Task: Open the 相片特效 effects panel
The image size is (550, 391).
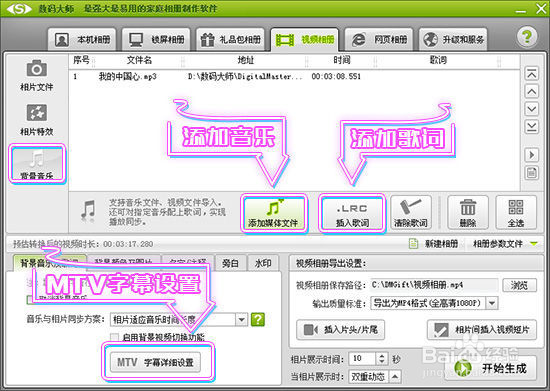Action: [x=36, y=120]
